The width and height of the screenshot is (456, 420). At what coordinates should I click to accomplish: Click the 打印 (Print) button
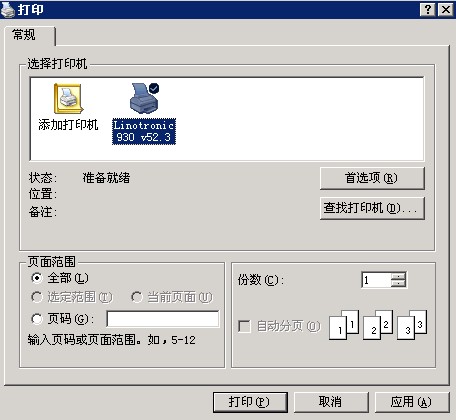coord(250,402)
